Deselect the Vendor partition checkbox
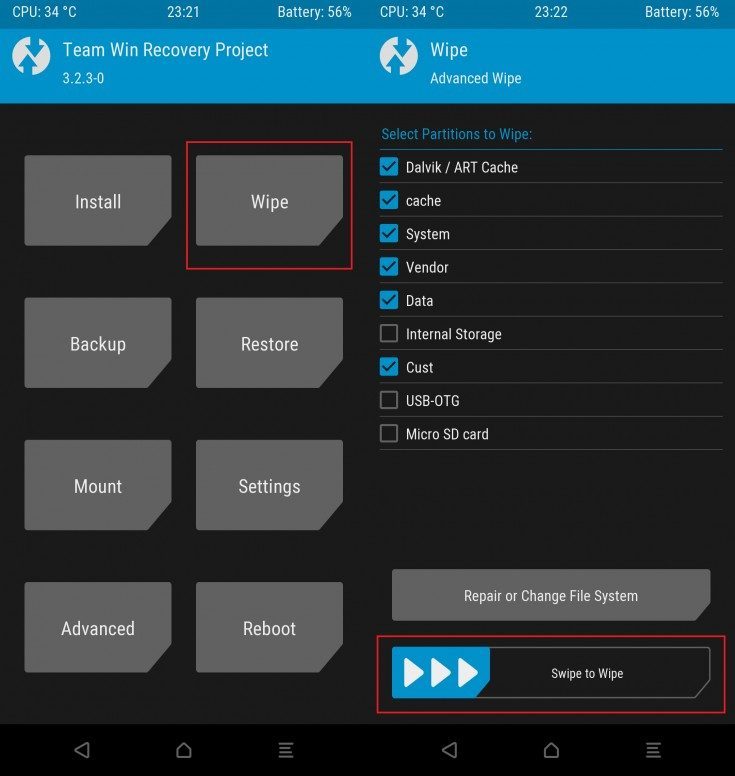735x776 pixels. click(x=389, y=267)
